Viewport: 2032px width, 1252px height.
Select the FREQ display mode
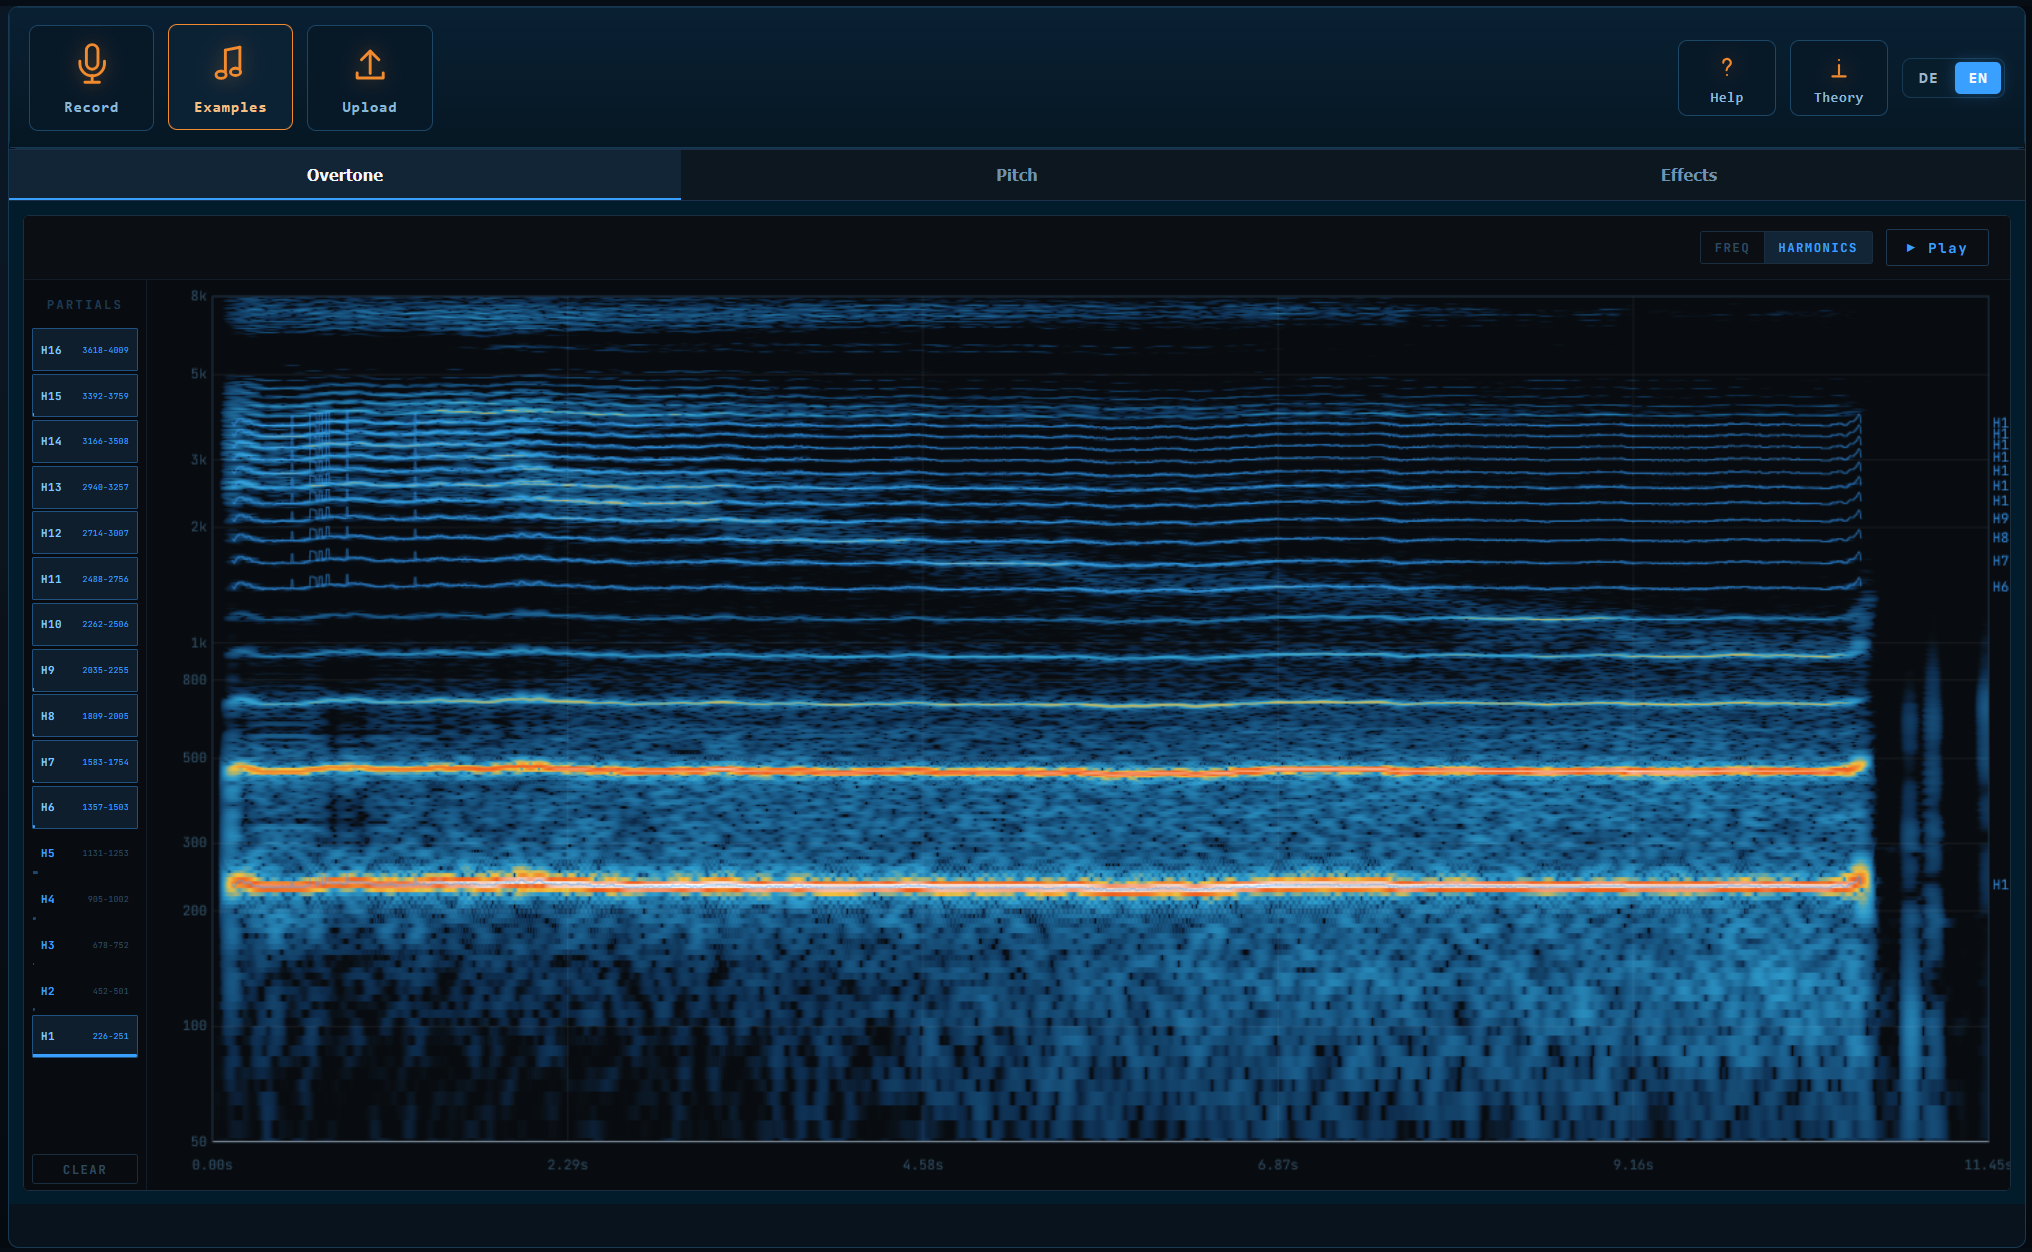click(1732, 248)
